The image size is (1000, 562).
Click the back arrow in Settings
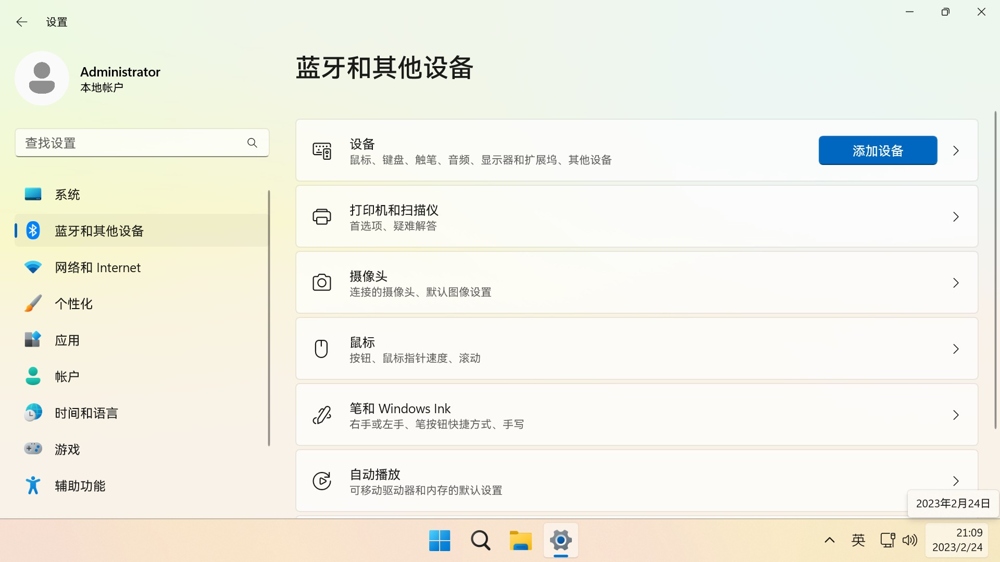point(22,22)
